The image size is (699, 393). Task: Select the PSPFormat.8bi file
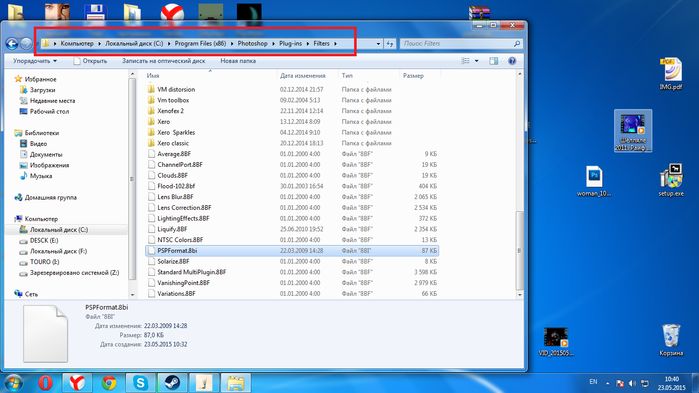pyautogui.click(x=292, y=251)
